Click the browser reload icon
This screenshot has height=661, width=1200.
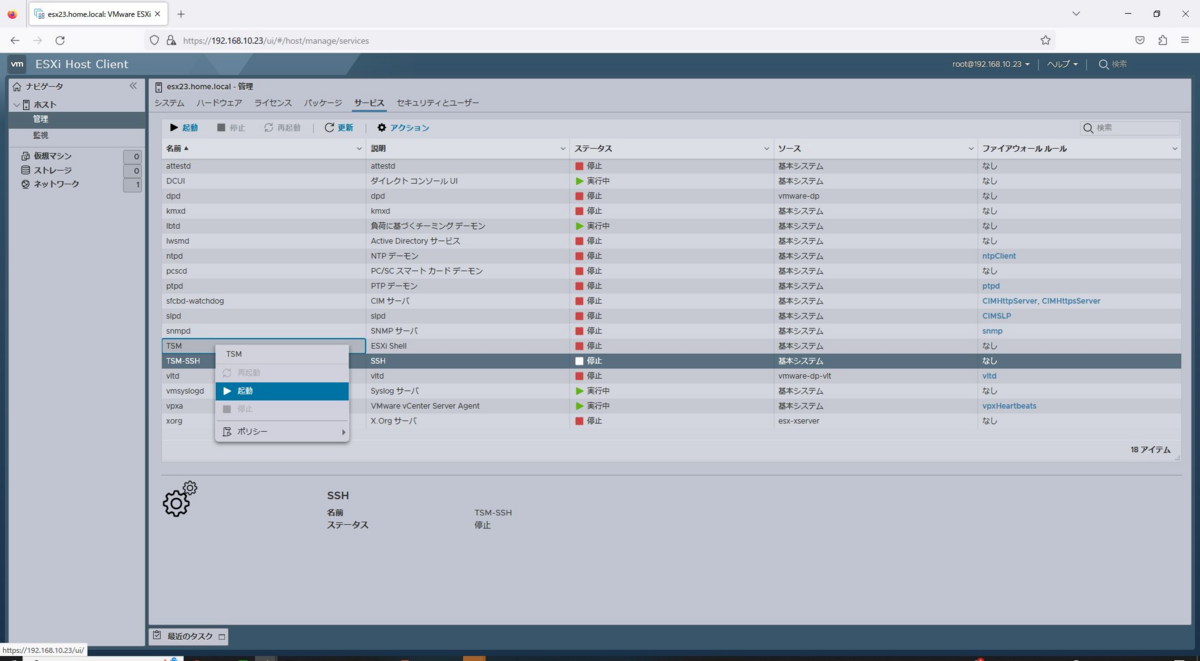60,40
